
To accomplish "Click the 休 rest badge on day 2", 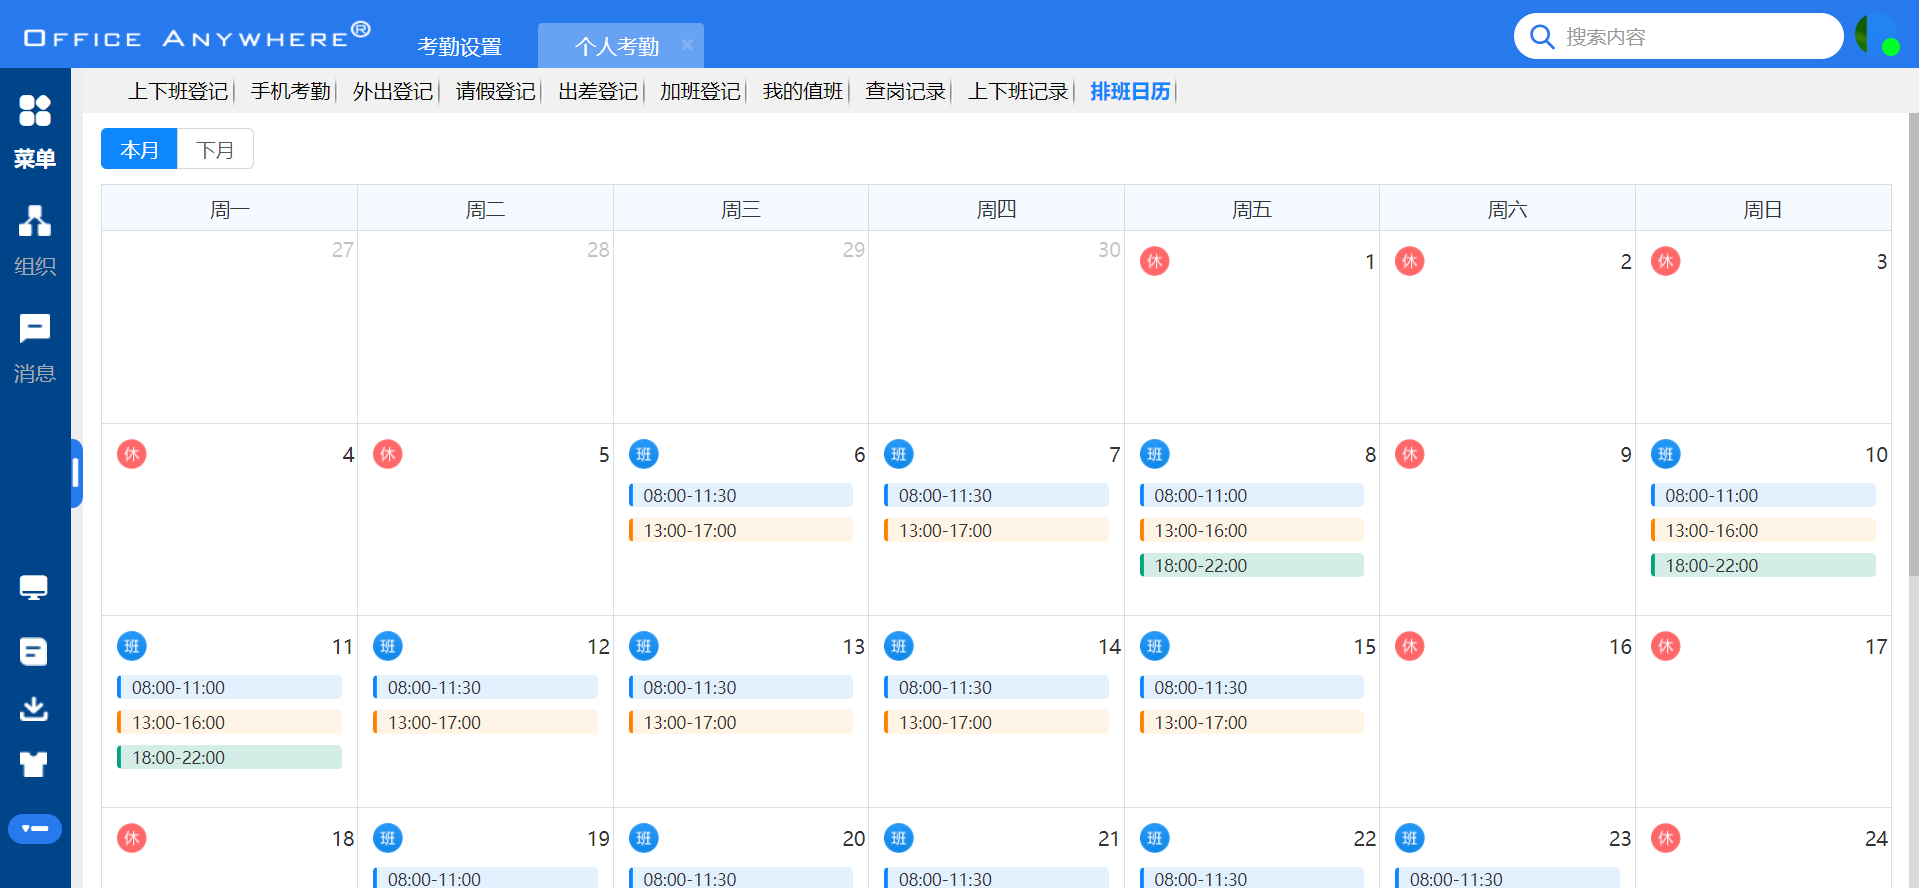I will [x=1410, y=262].
